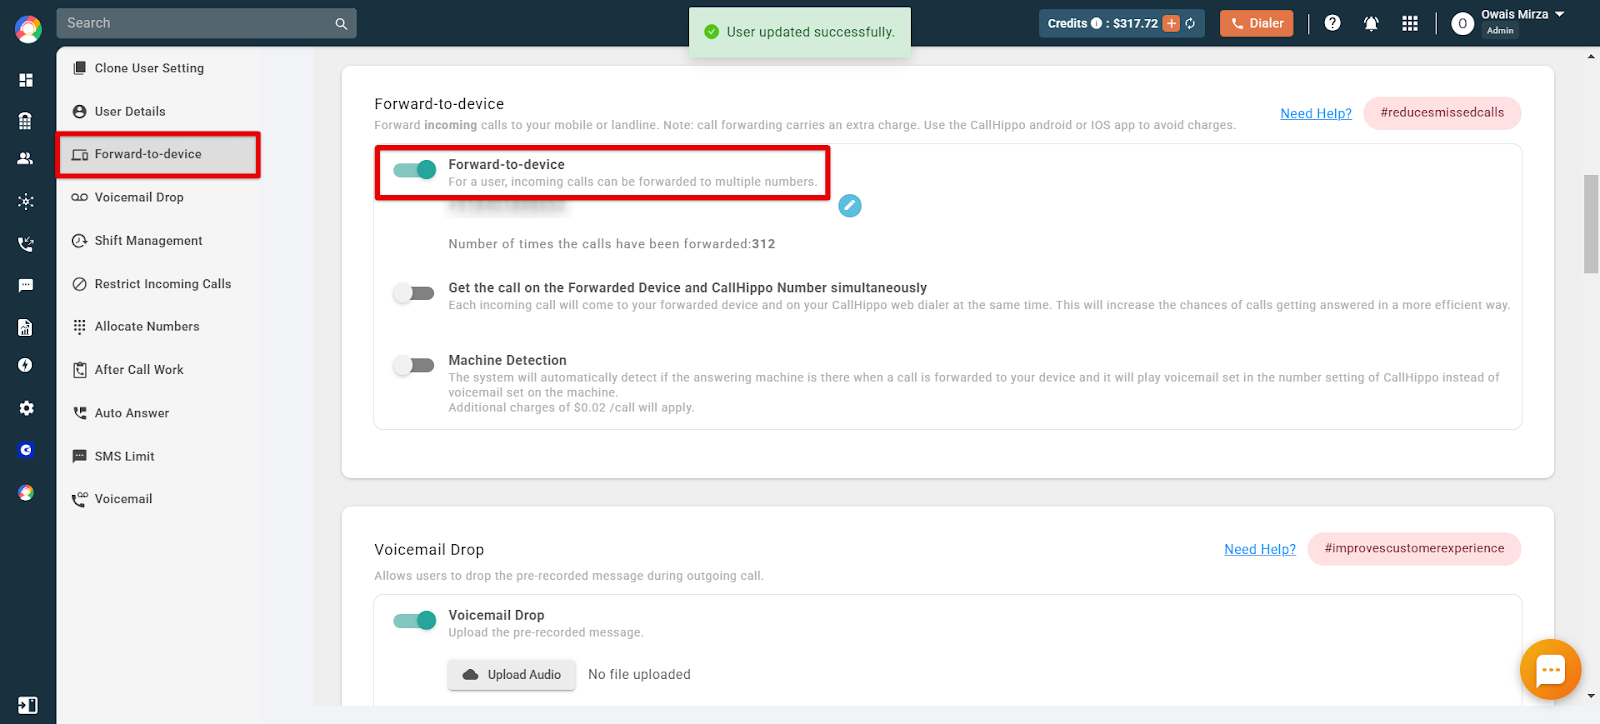The height and width of the screenshot is (724, 1600).
Task: Click the credits info icon
Action: point(1096,23)
